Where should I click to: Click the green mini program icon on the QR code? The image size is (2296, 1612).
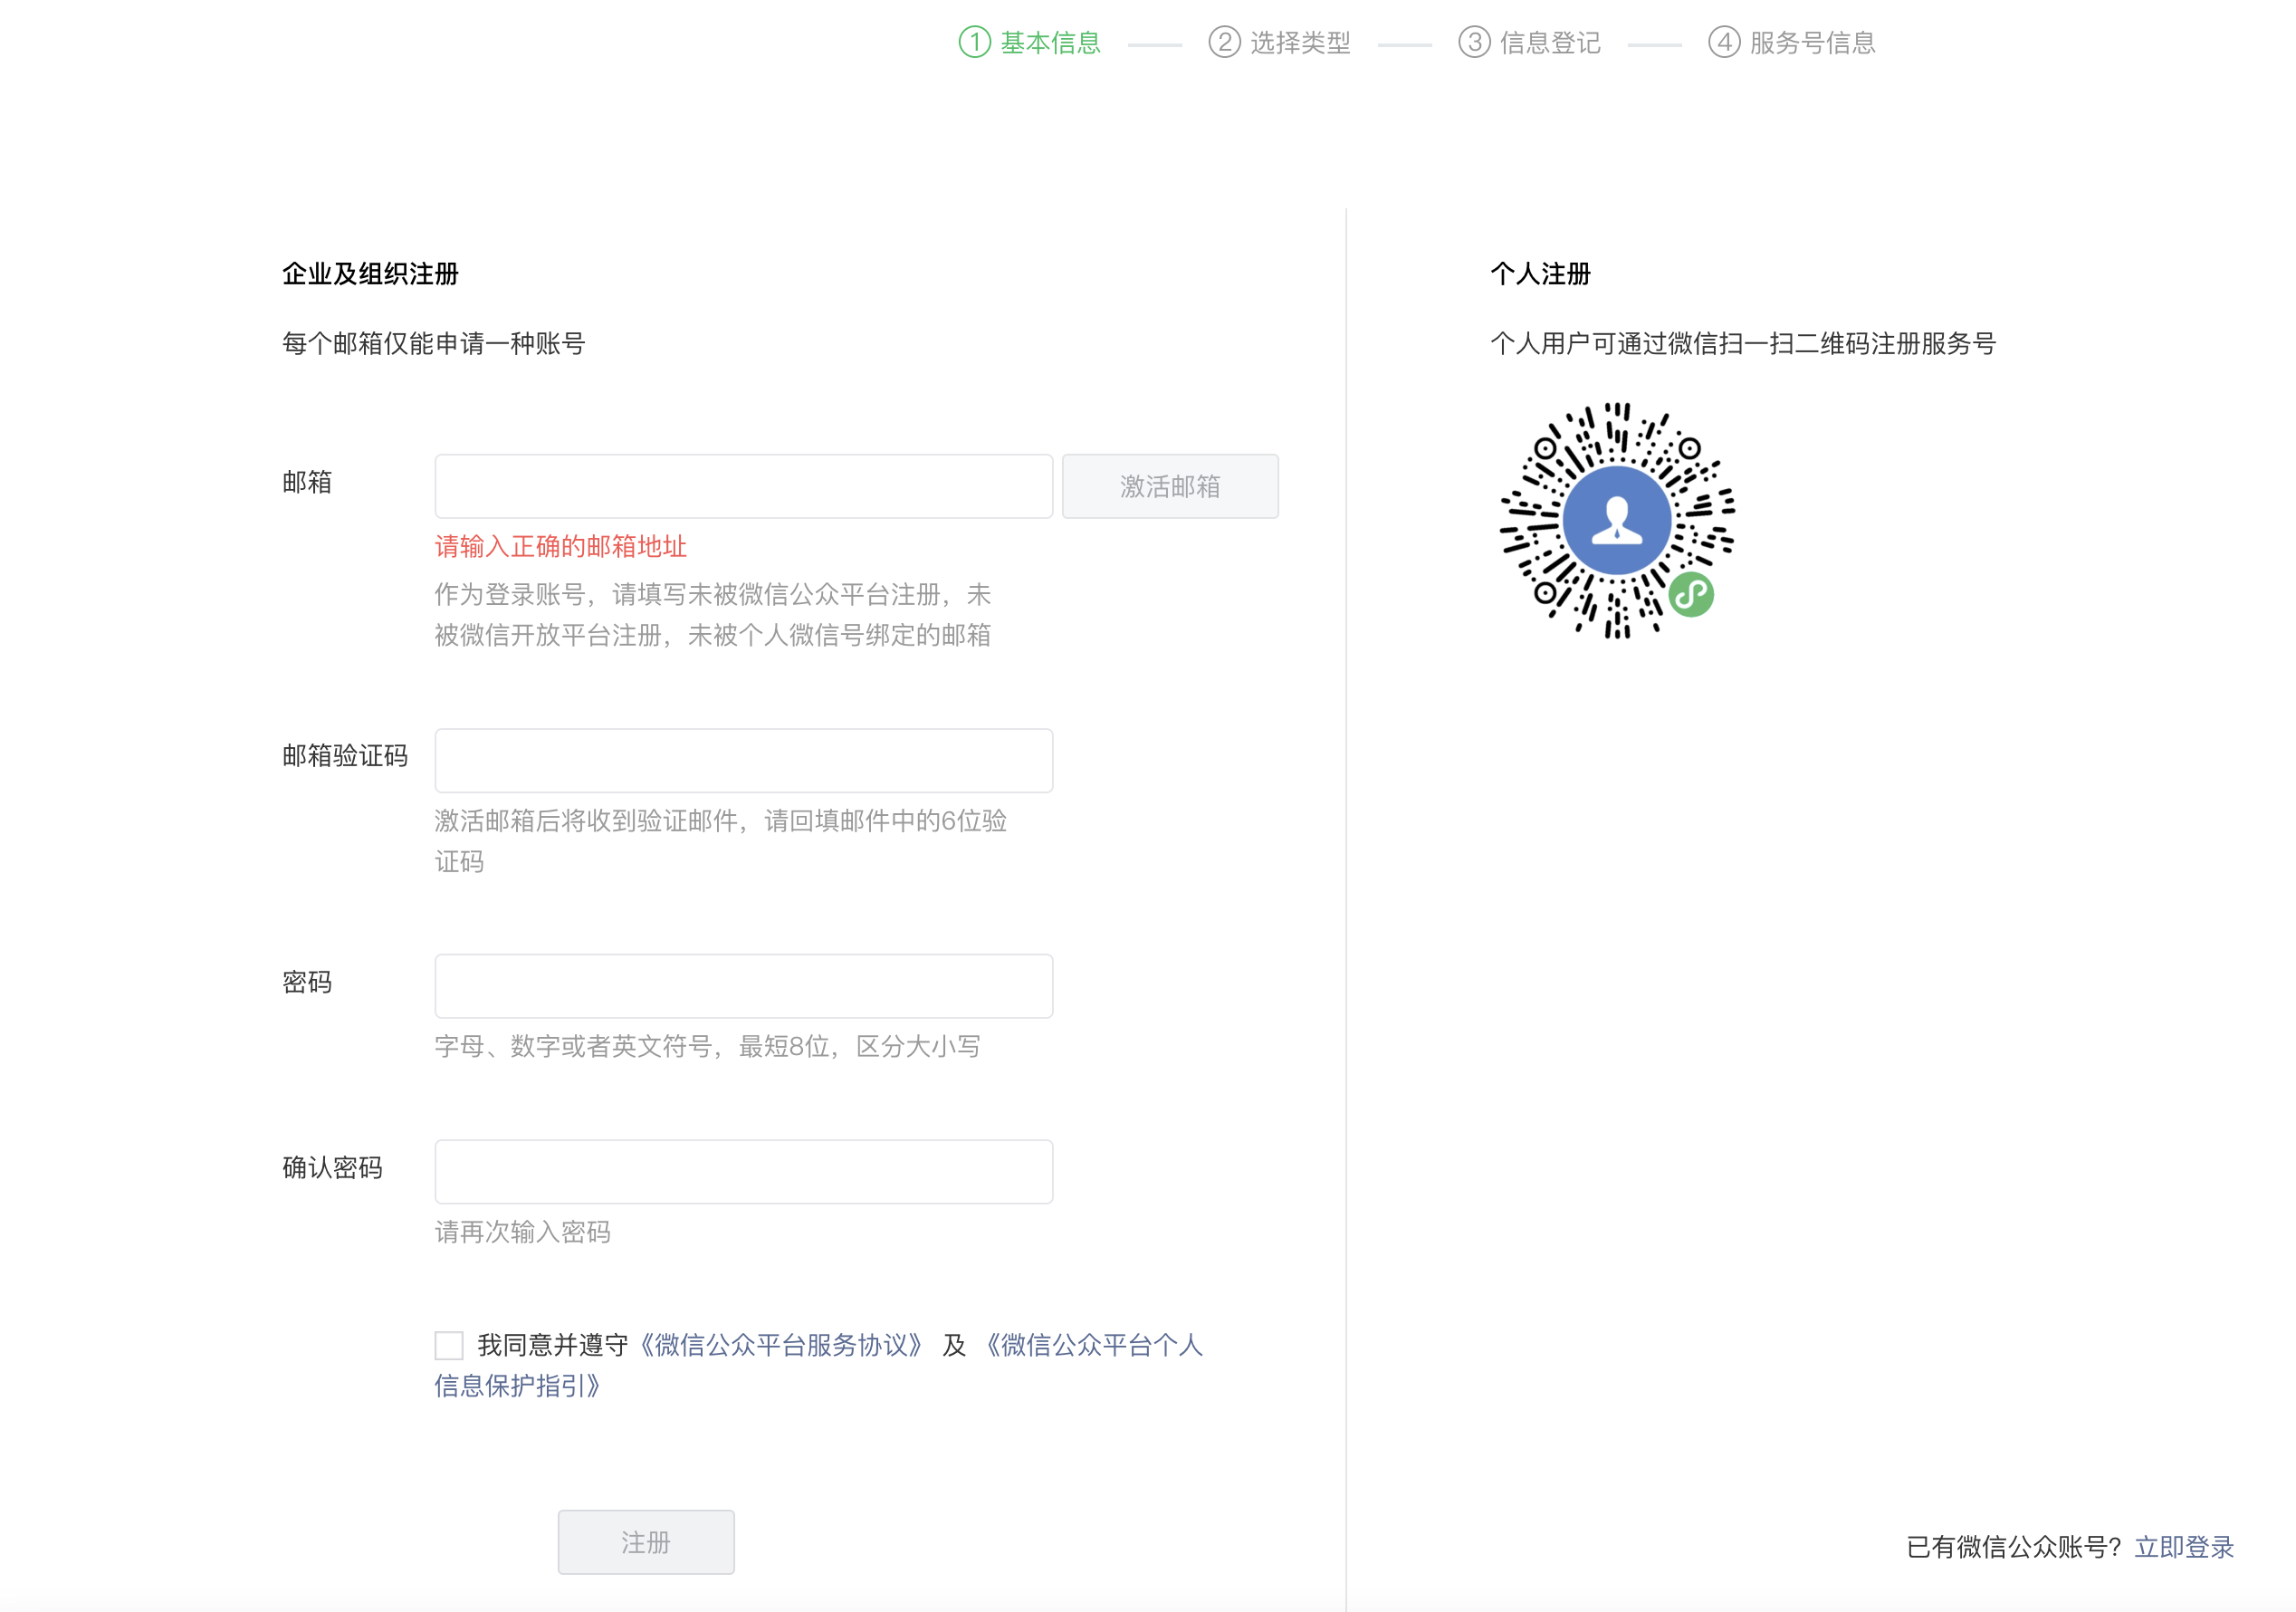[1691, 595]
